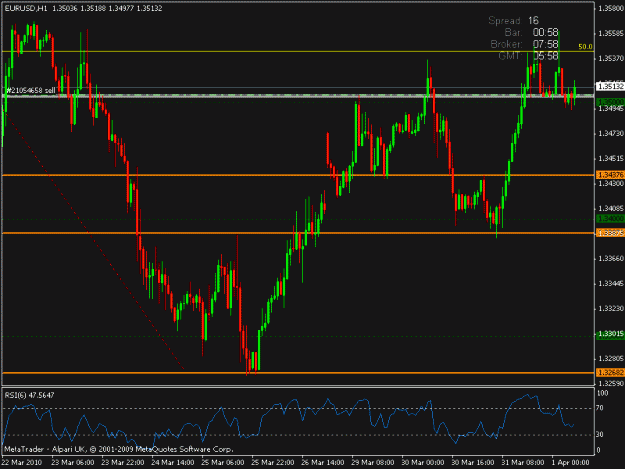
Task: Select the 50.0 Fibonacci level label
Action: pos(585,47)
